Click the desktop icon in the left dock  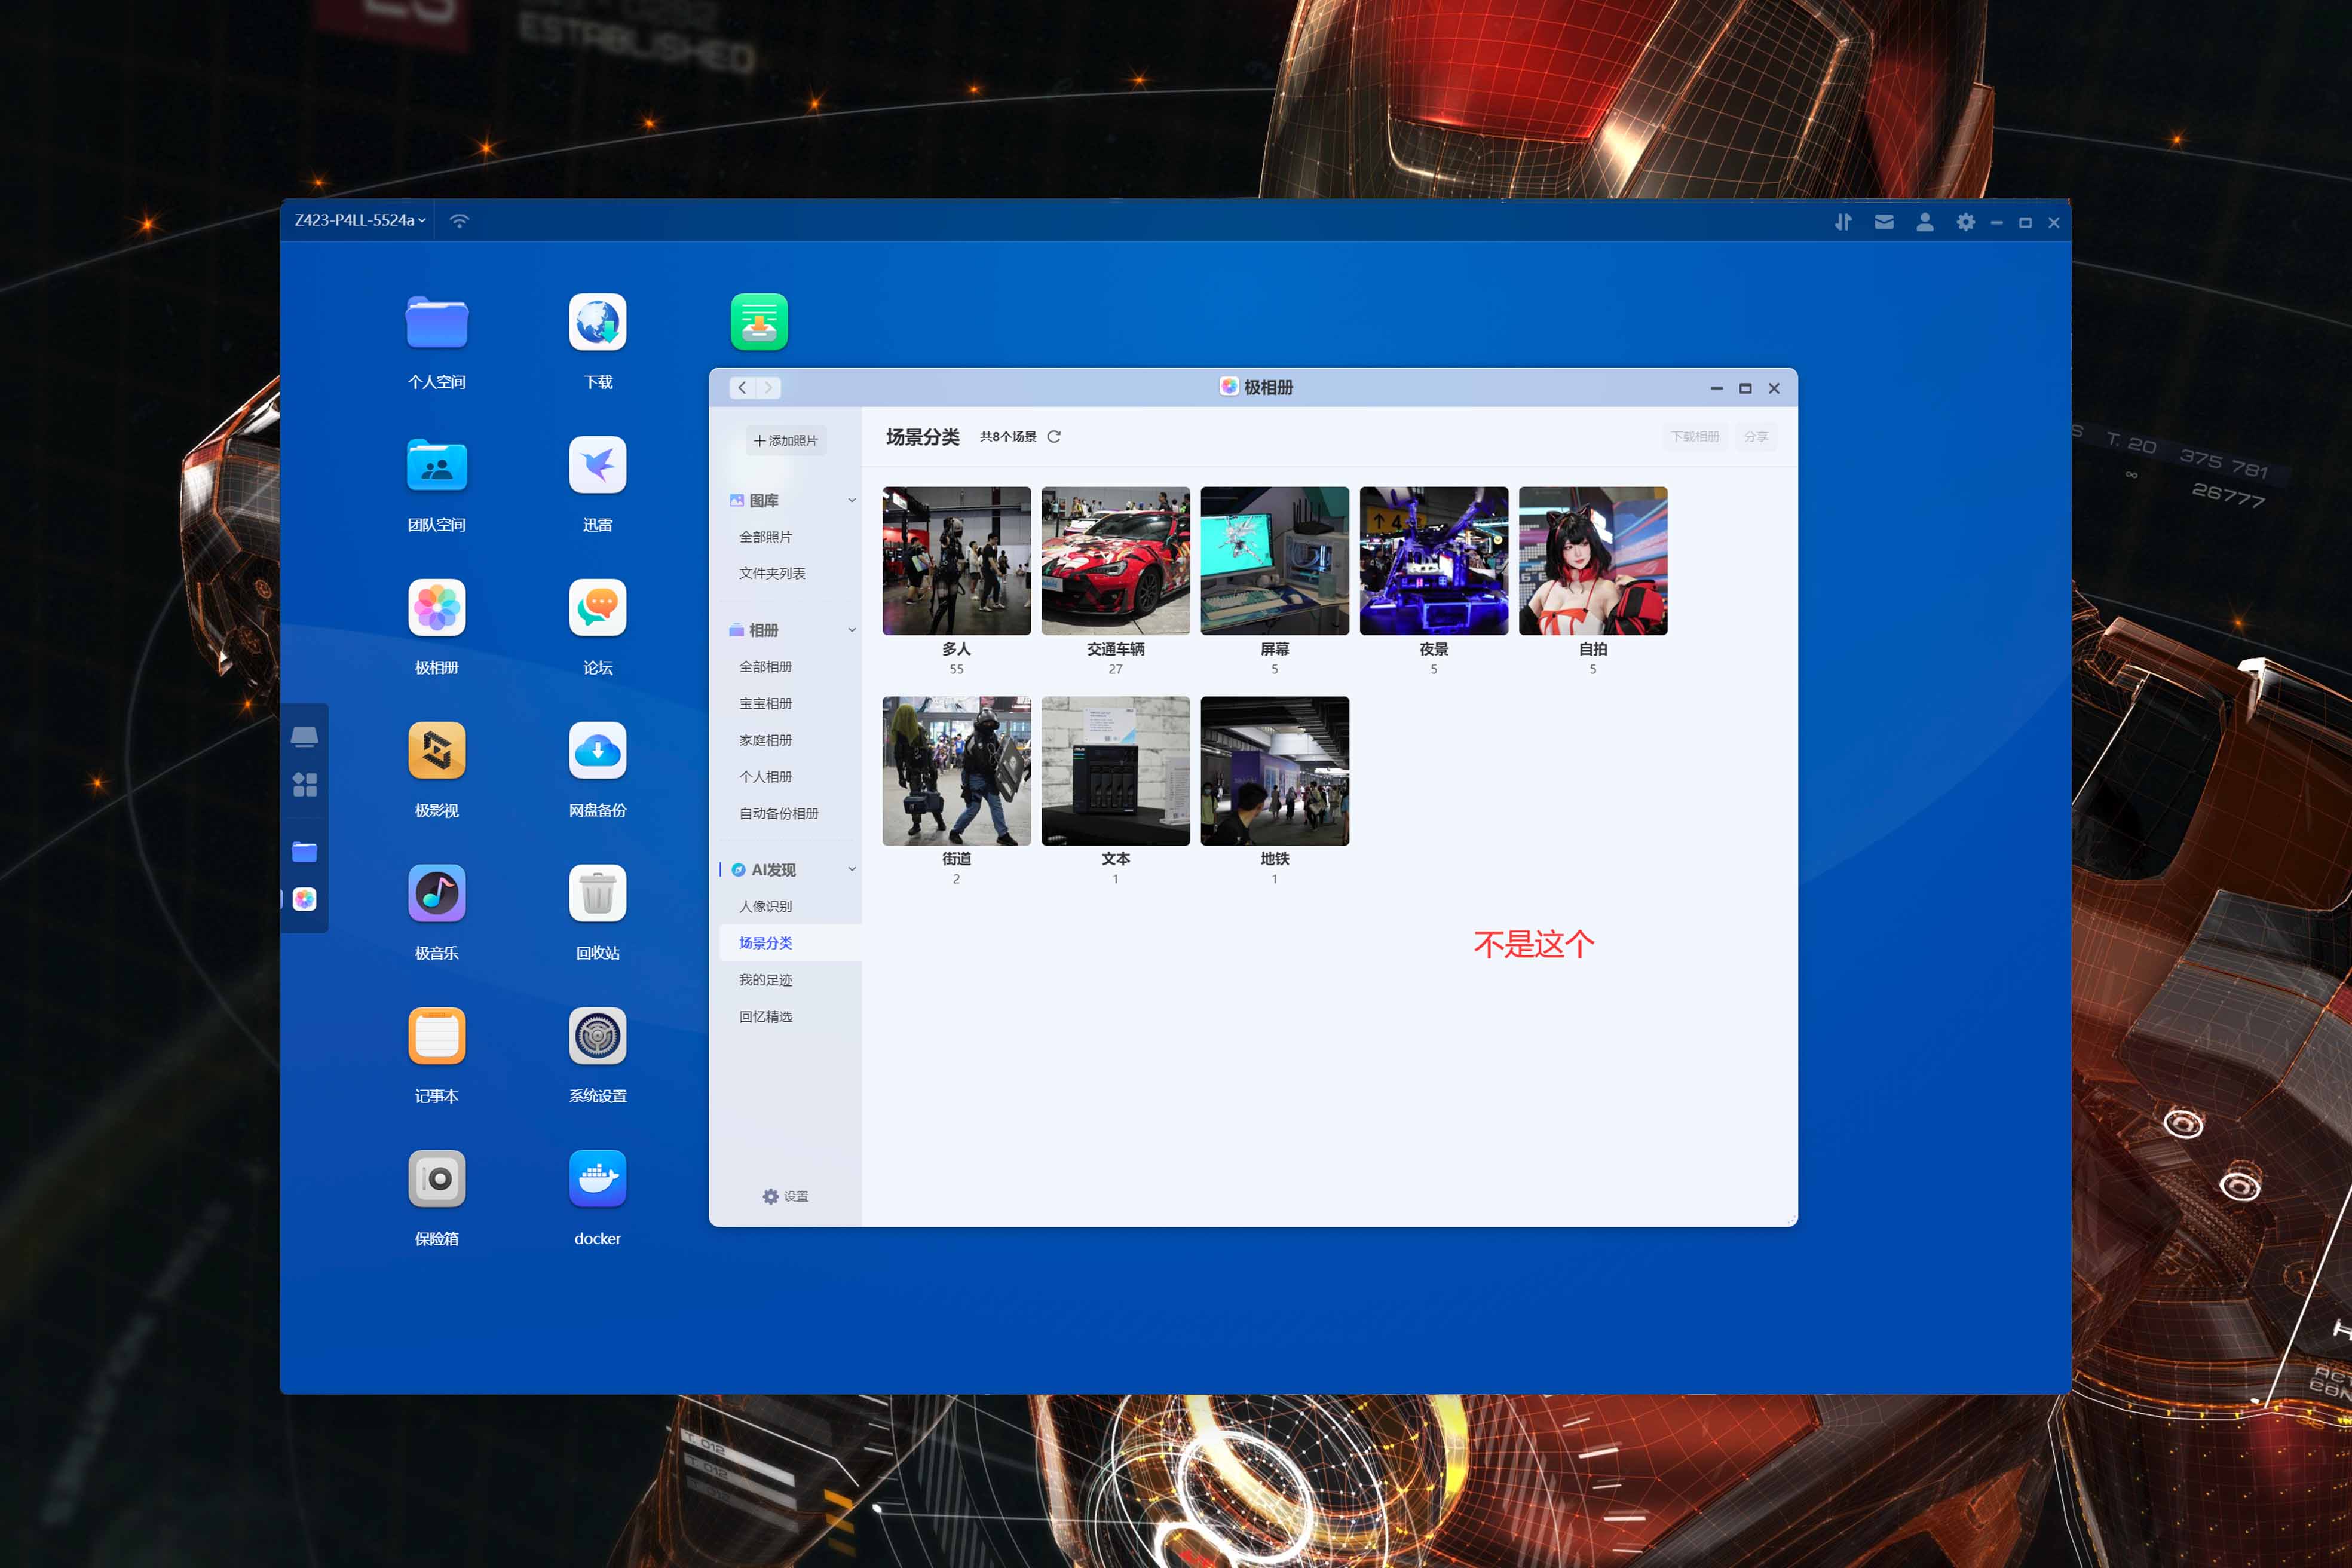tap(304, 737)
